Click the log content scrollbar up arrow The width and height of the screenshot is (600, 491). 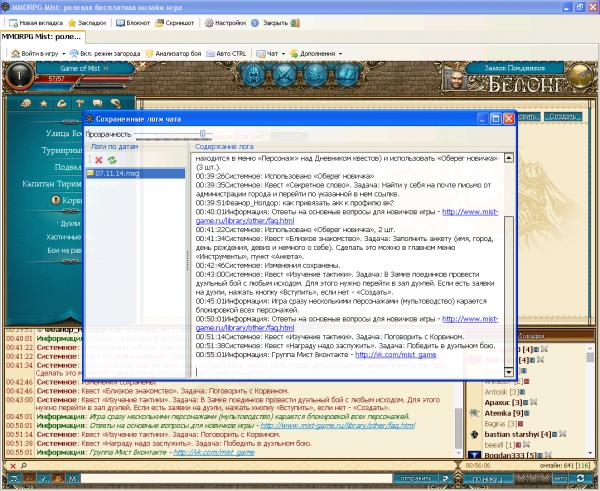[x=509, y=158]
